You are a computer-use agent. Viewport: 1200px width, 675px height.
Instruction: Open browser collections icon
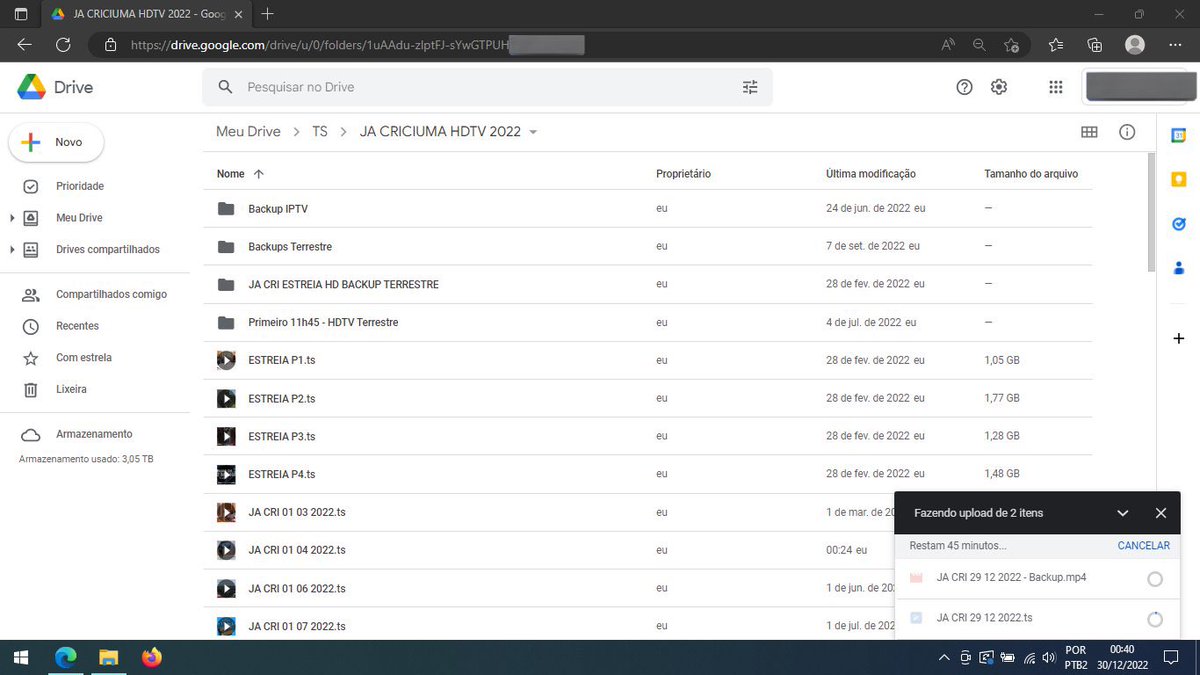(1095, 45)
